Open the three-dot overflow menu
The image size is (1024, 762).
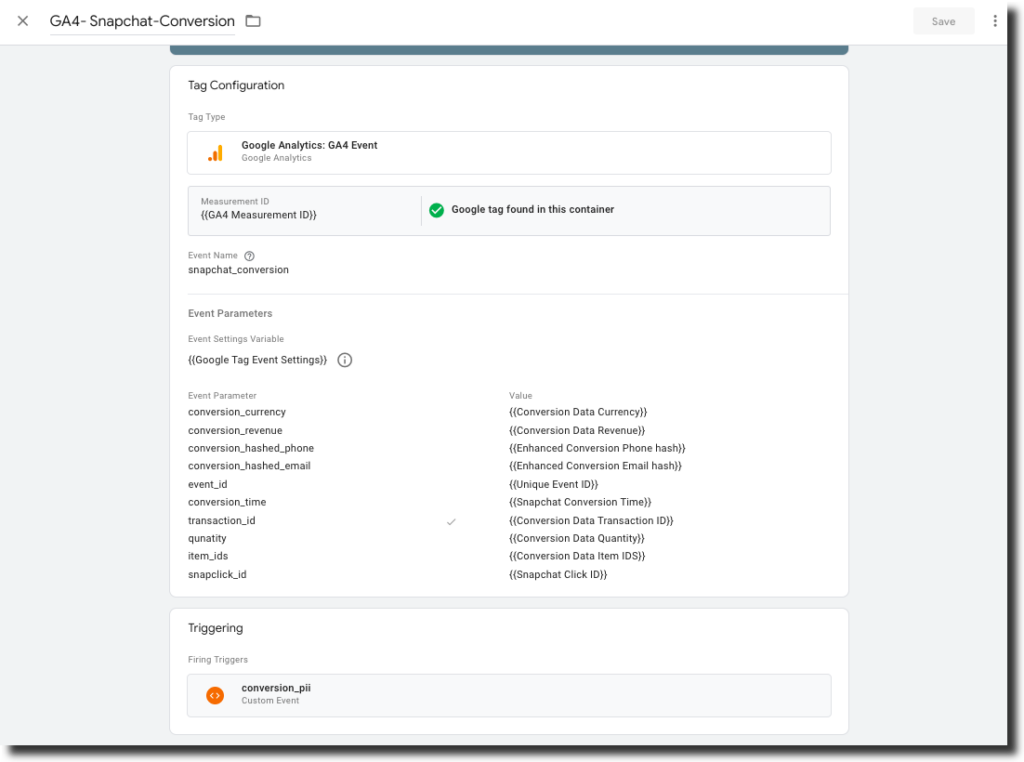(995, 20)
